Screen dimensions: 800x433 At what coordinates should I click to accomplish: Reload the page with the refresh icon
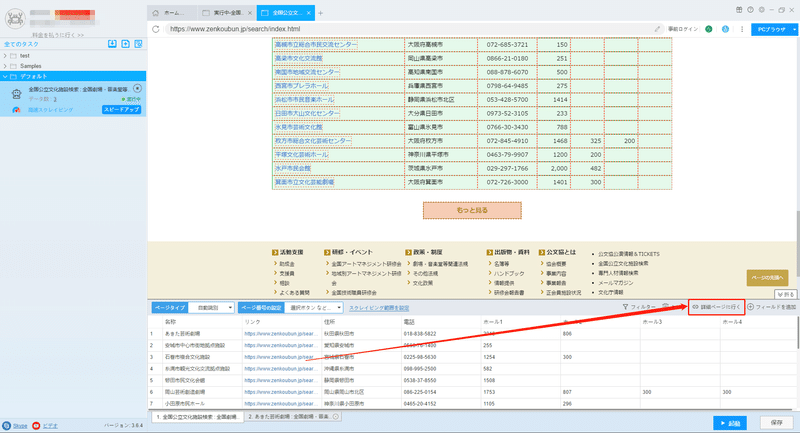[156, 29]
